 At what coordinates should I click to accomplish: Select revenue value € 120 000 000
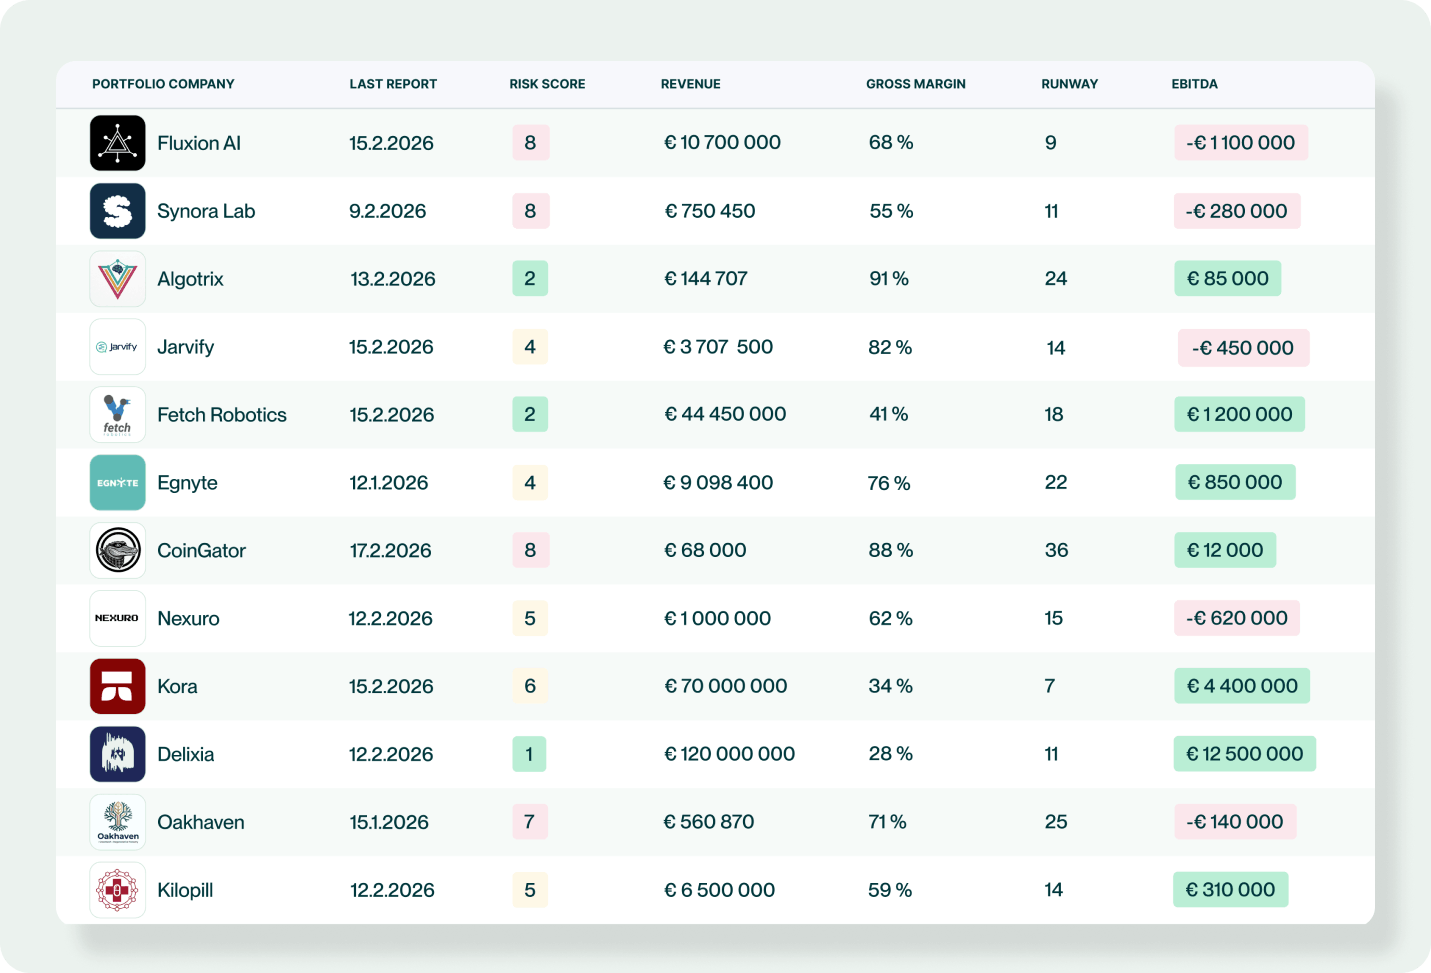pyautogui.click(x=729, y=754)
